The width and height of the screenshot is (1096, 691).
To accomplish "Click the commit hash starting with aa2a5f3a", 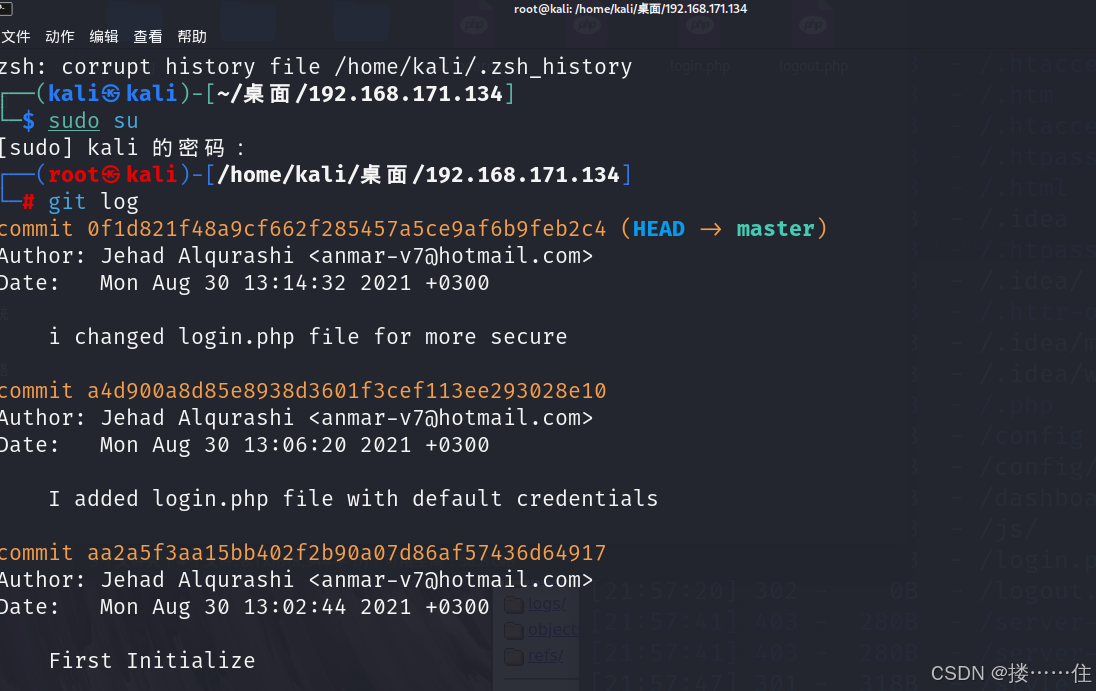I will [x=347, y=552].
